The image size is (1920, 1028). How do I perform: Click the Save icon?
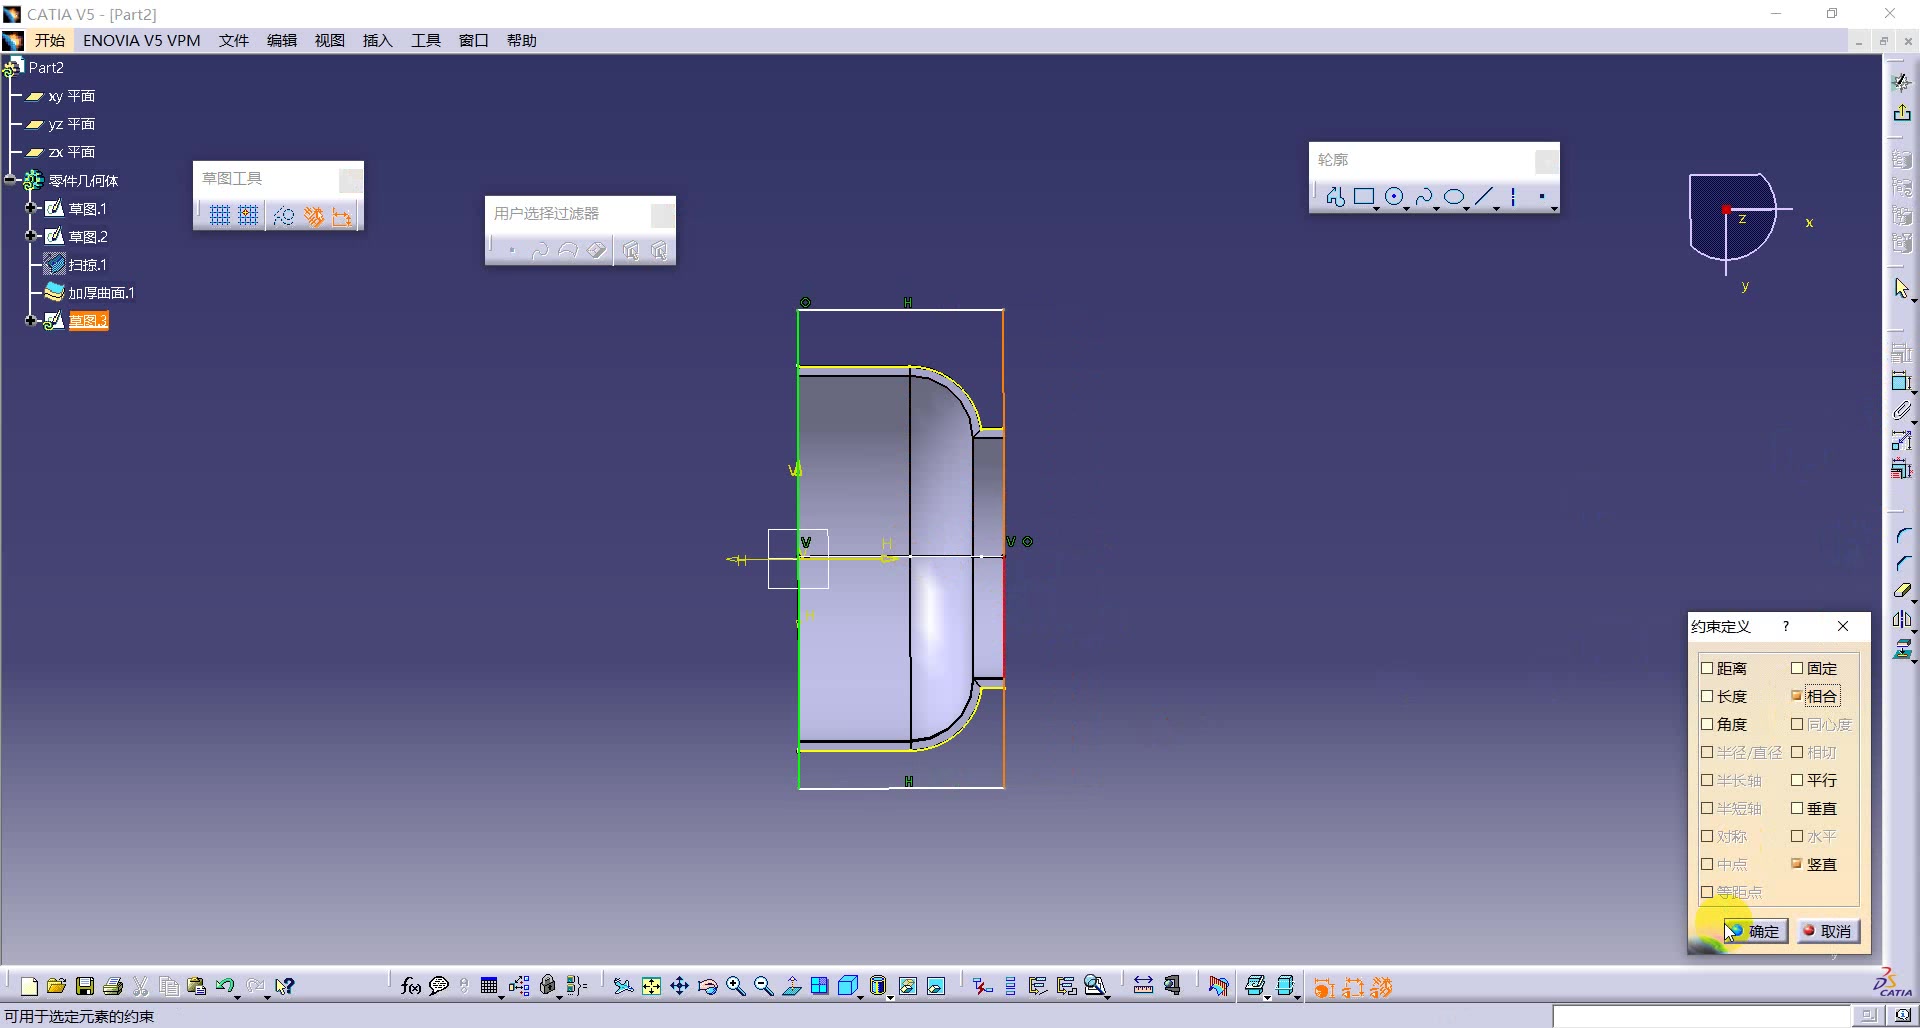click(x=85, y=986)
